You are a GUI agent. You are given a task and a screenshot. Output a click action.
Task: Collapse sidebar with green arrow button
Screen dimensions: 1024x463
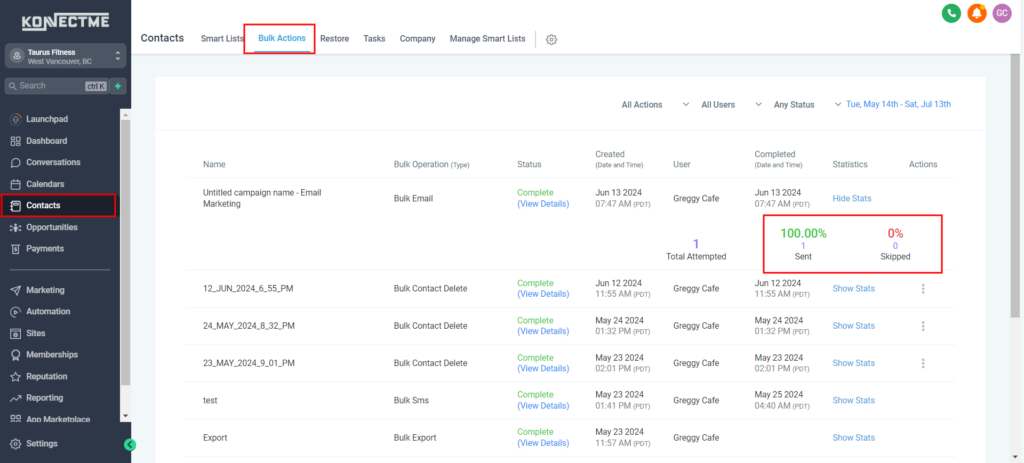click(130, 445)
